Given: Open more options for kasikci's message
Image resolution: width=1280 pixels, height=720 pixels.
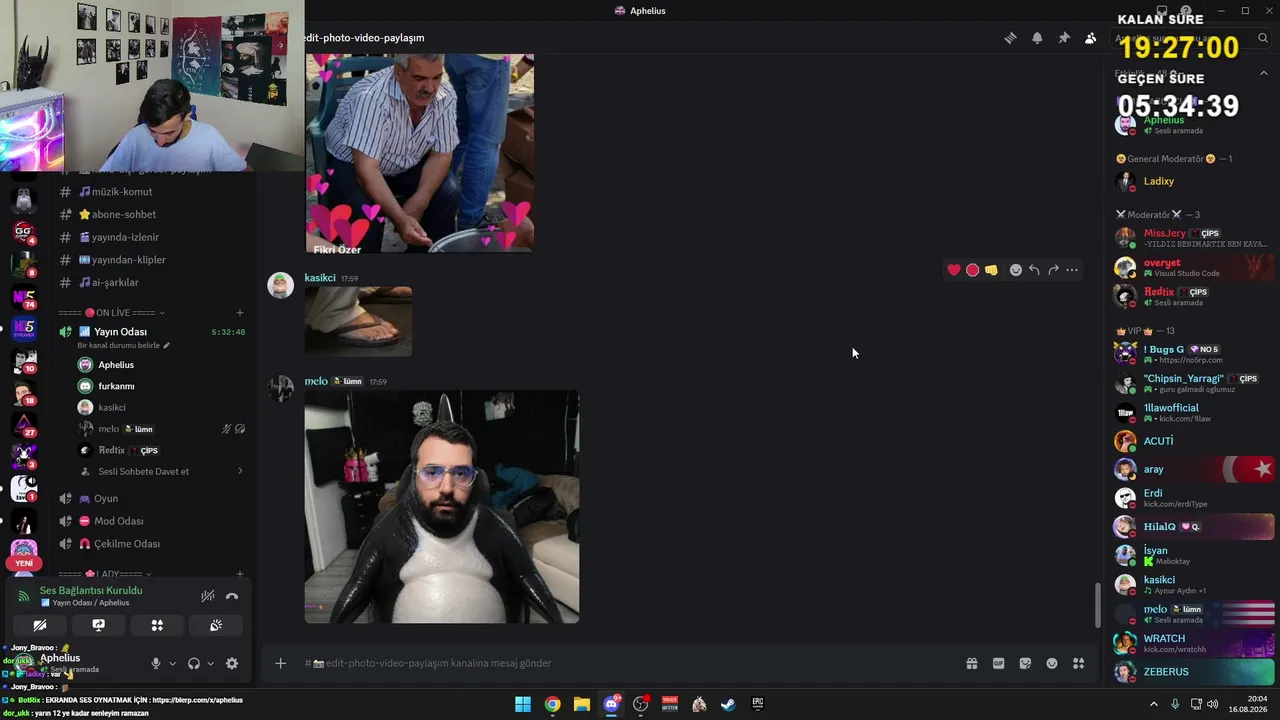Looking at the screenshot, I should [1072, 270].
